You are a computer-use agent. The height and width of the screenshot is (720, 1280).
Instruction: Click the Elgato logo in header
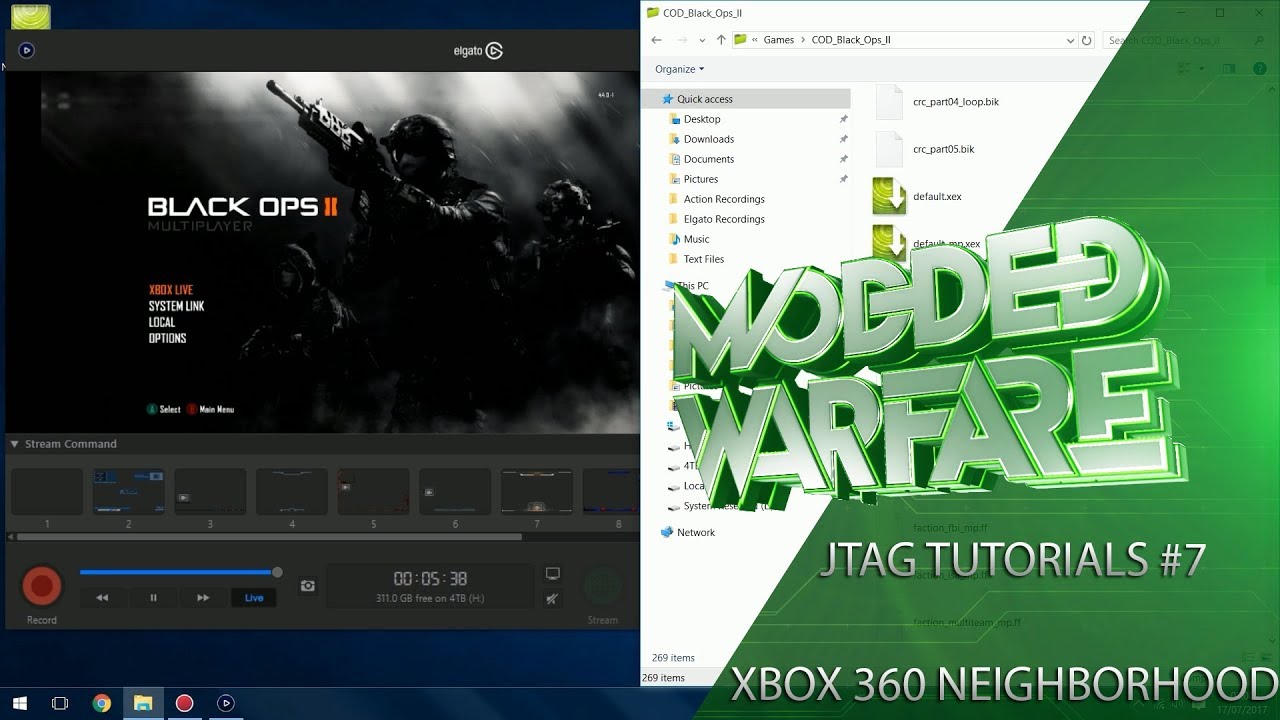click(x=479, y=51)
